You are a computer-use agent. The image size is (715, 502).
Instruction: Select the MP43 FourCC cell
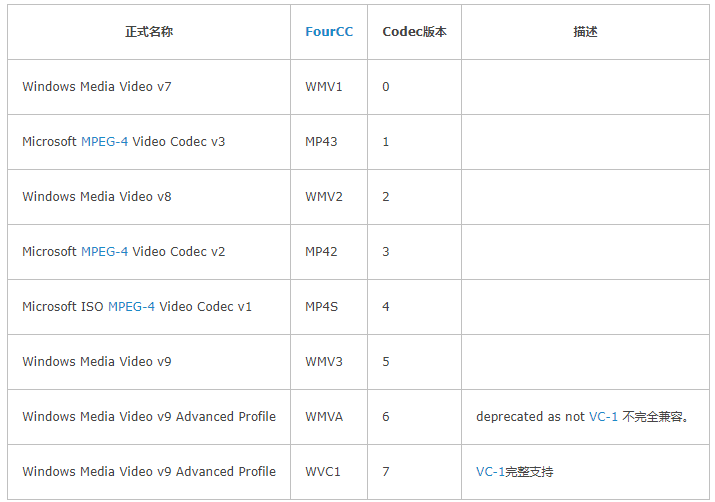329,142
